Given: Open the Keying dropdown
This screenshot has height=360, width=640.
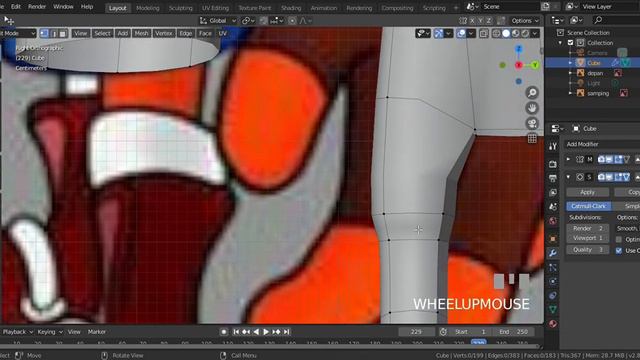Looking at the screenshot, I should point(50,332).
